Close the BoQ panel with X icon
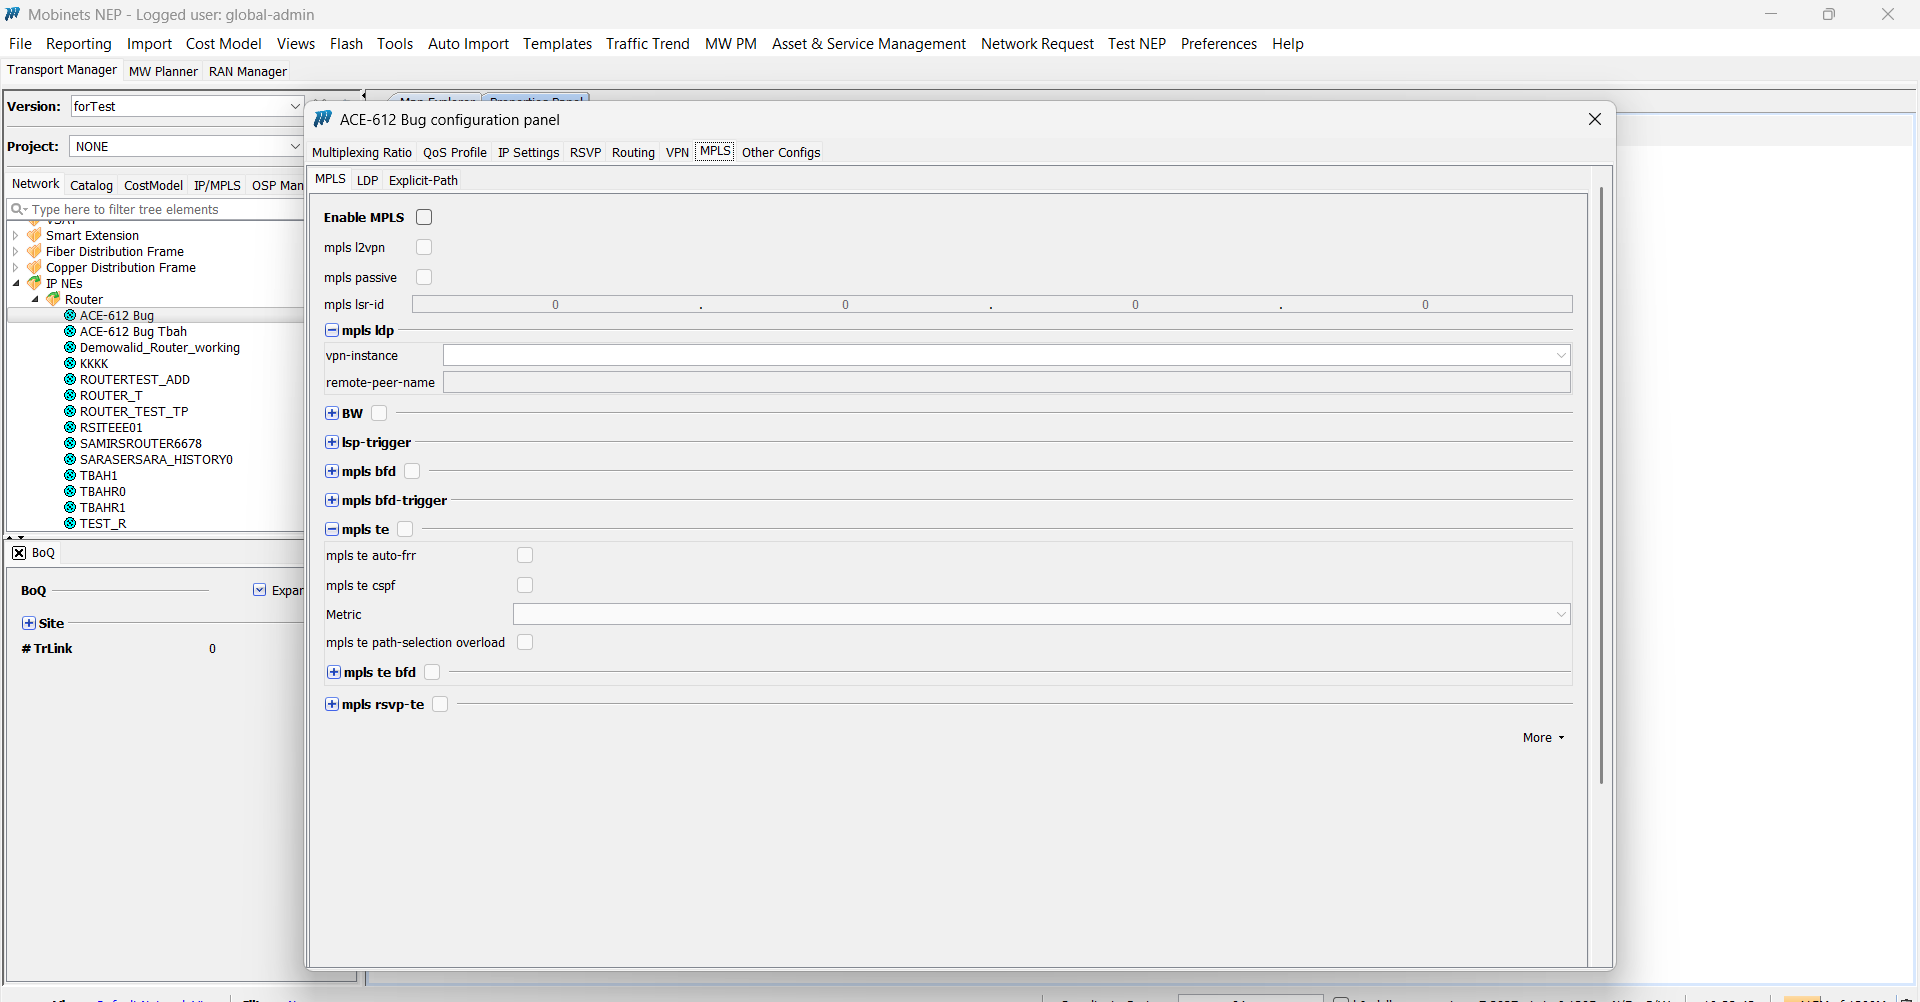 pyautogui.click(x=19, y=553)
